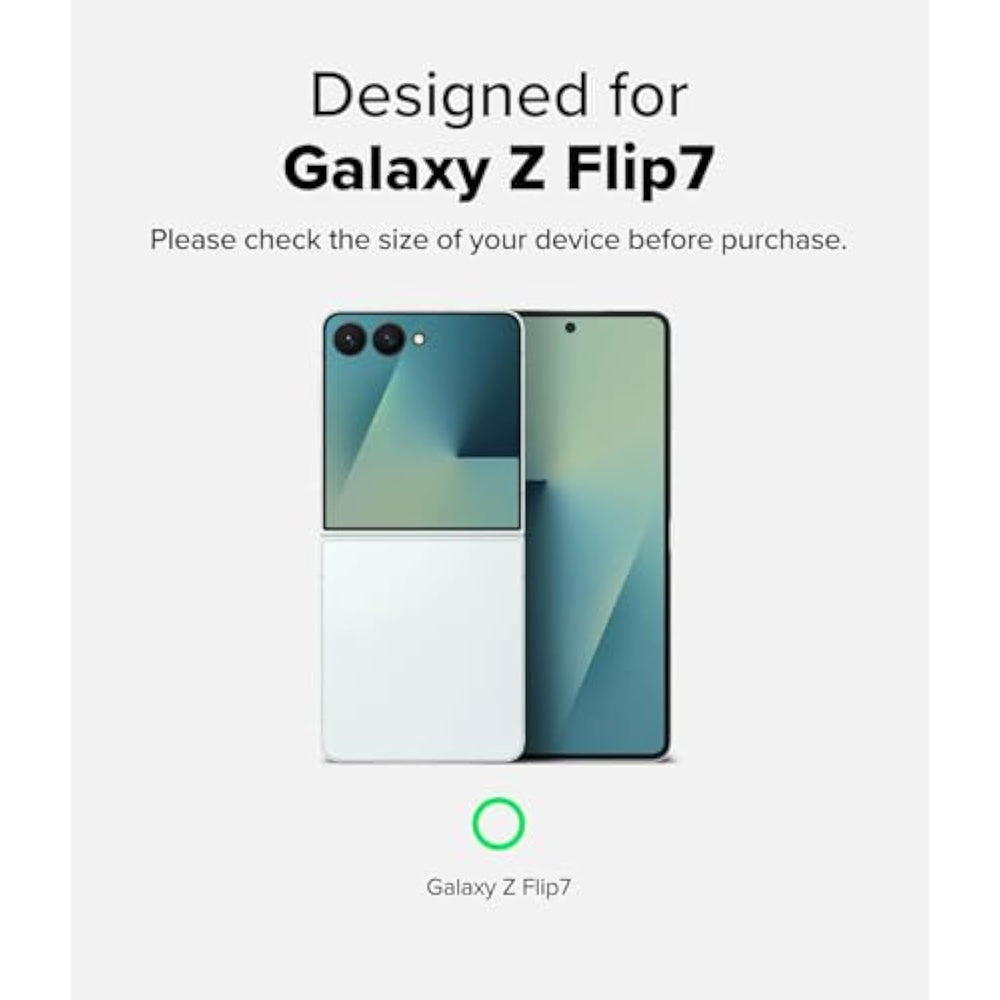Tap the upper rear camera lens
The image size is (1000, 1000).
point(349,339)
